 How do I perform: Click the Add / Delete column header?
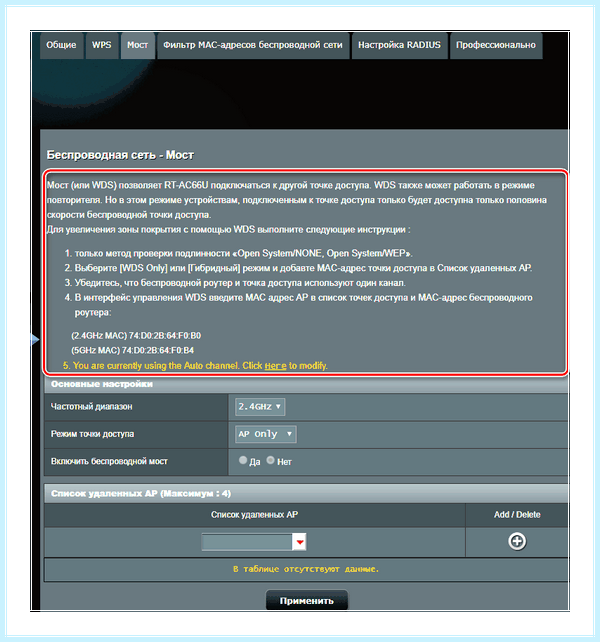(517, 515)
